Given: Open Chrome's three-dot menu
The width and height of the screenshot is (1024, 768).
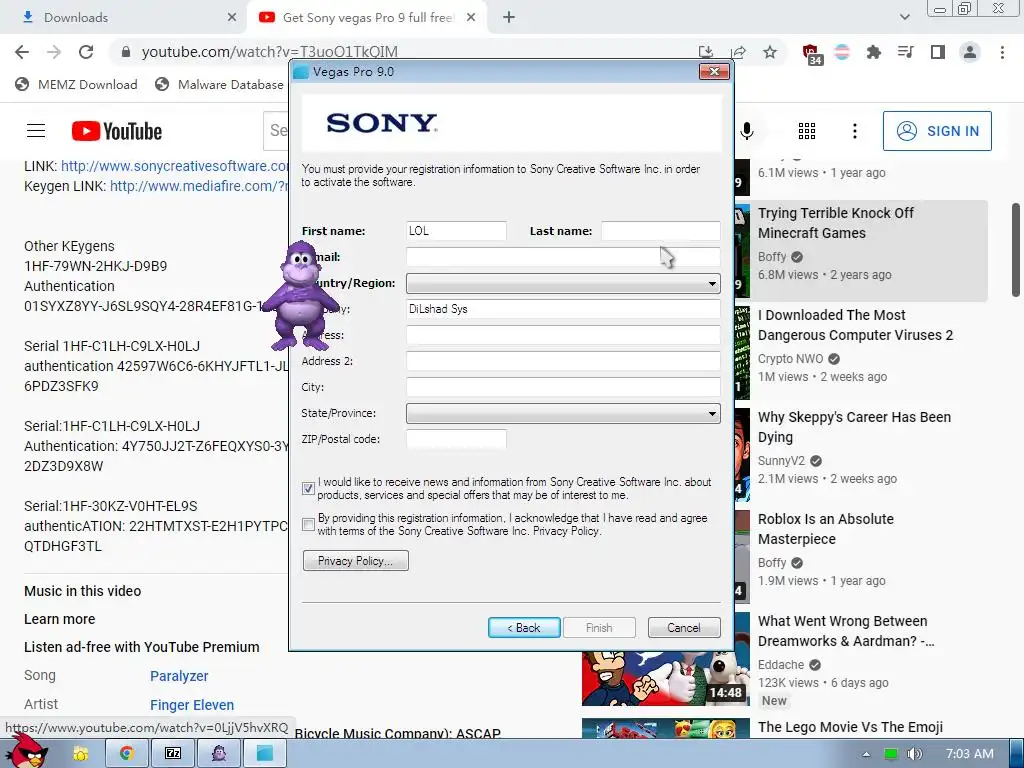Looking at the screenshot, I should [1002, 52].
